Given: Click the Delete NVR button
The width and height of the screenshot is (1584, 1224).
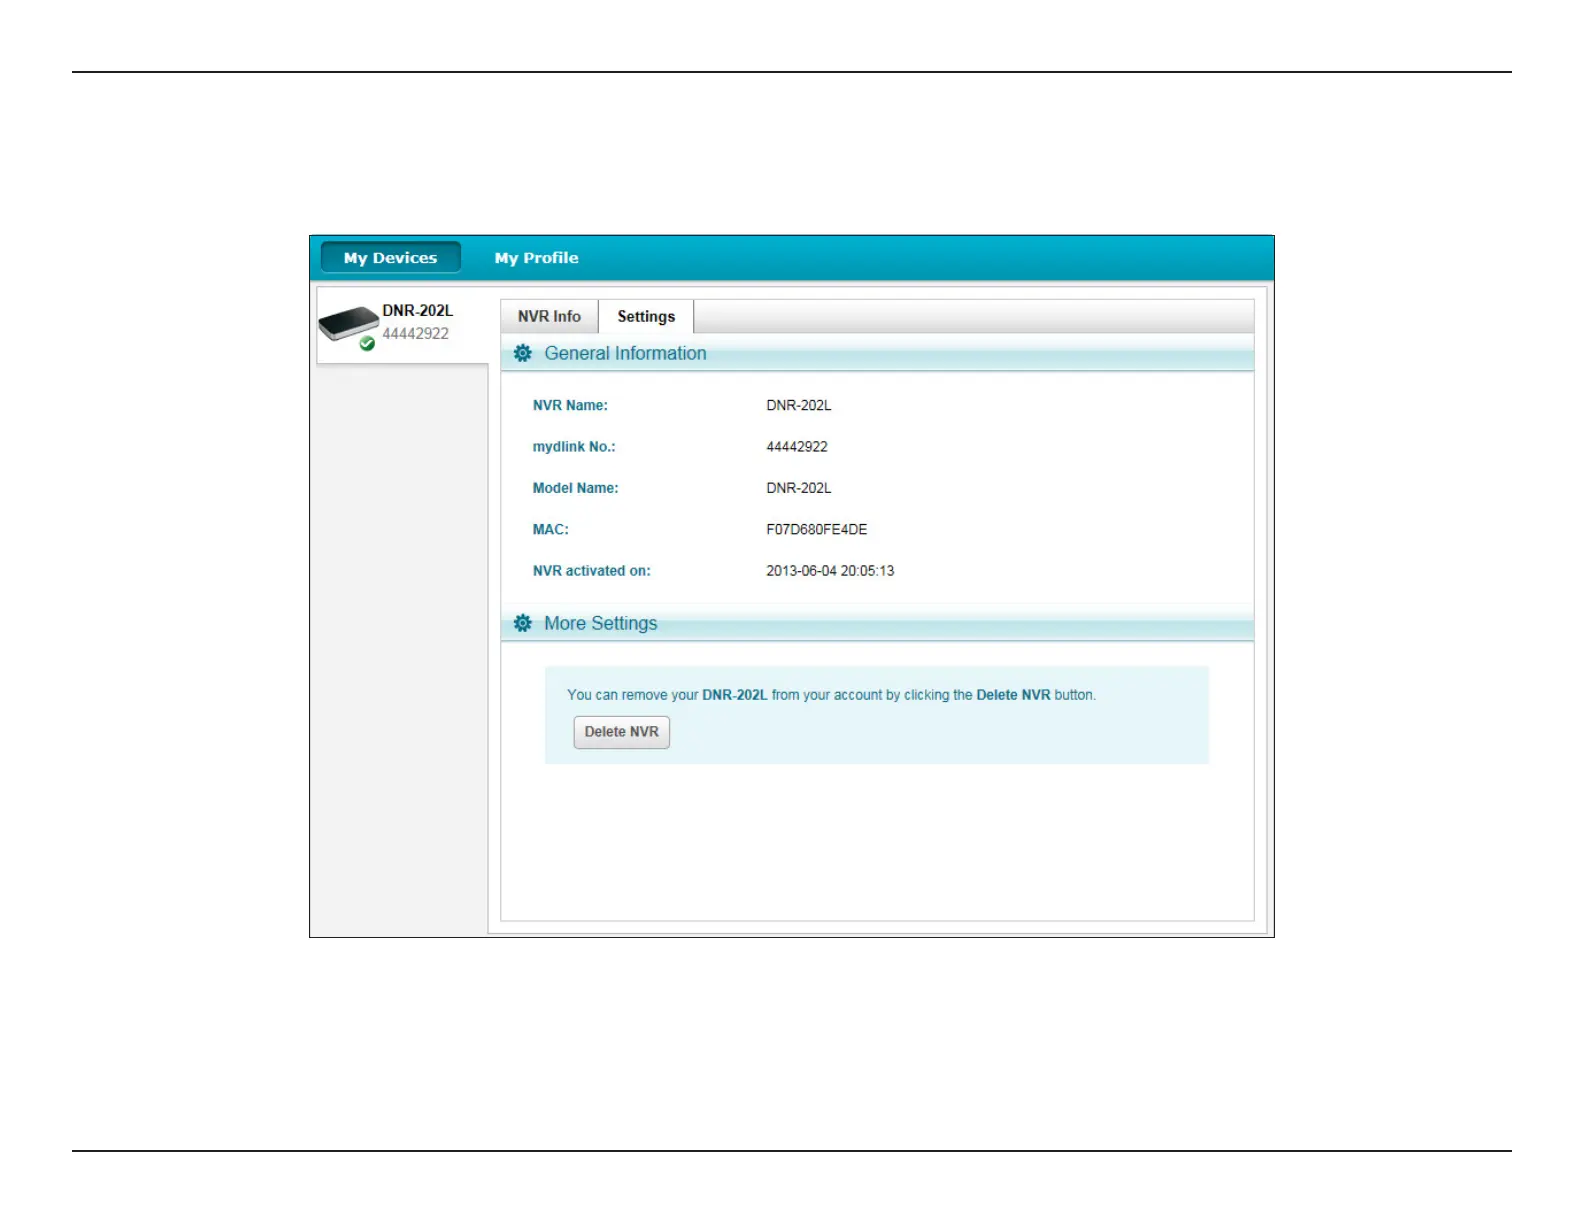Looking at the screenshot, I should click(x=621, y=732).
